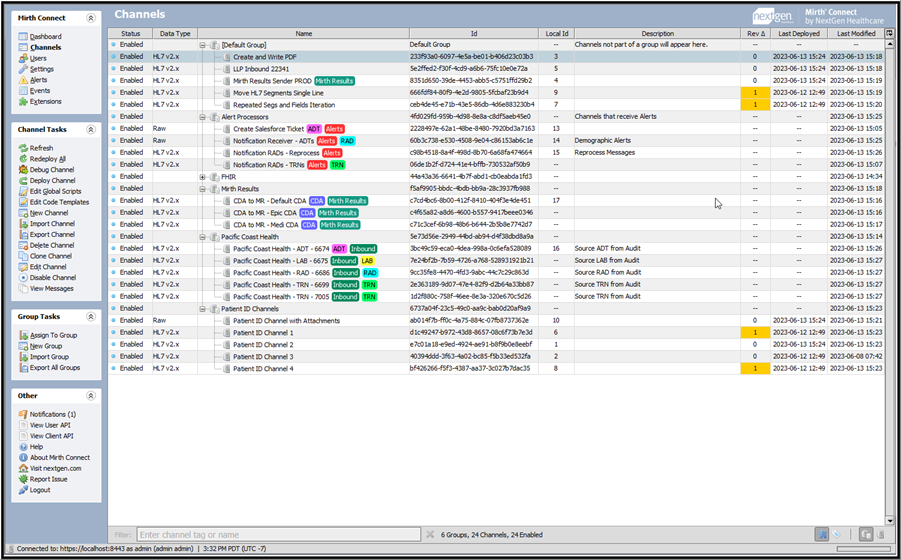Screen dimensions: 901x560
Task: Collapse the Channel Tasks panel chevron
Action: (x=90, y=130)
